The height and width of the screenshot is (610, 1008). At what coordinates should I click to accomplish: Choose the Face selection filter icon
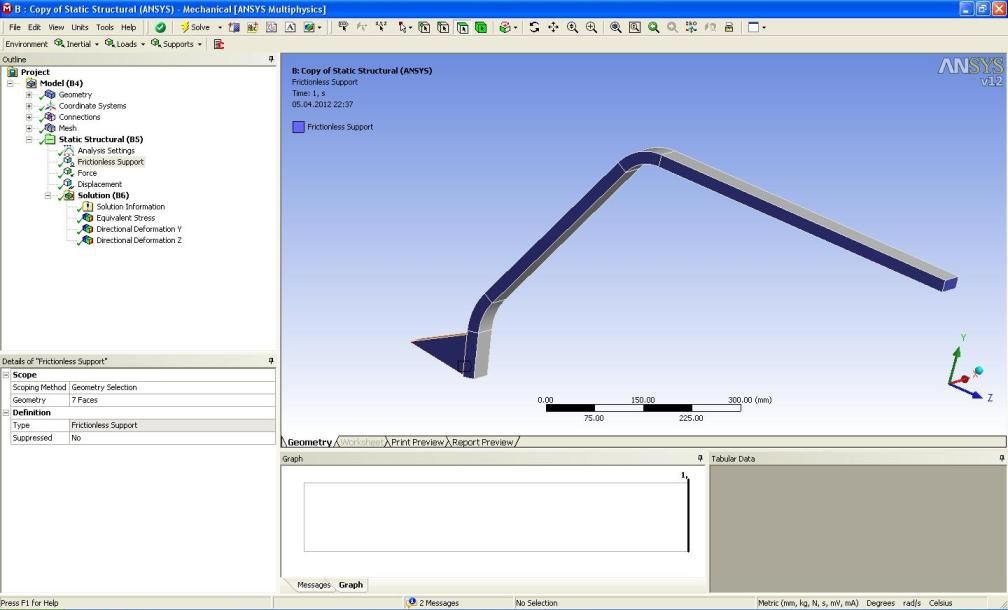pyautogui.click(x=462, y=27)
